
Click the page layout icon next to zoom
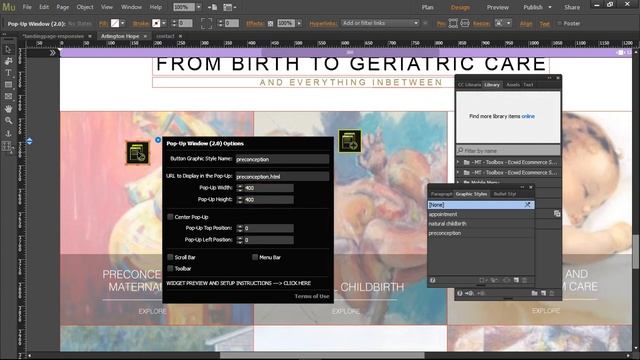(x=212, y=7)
